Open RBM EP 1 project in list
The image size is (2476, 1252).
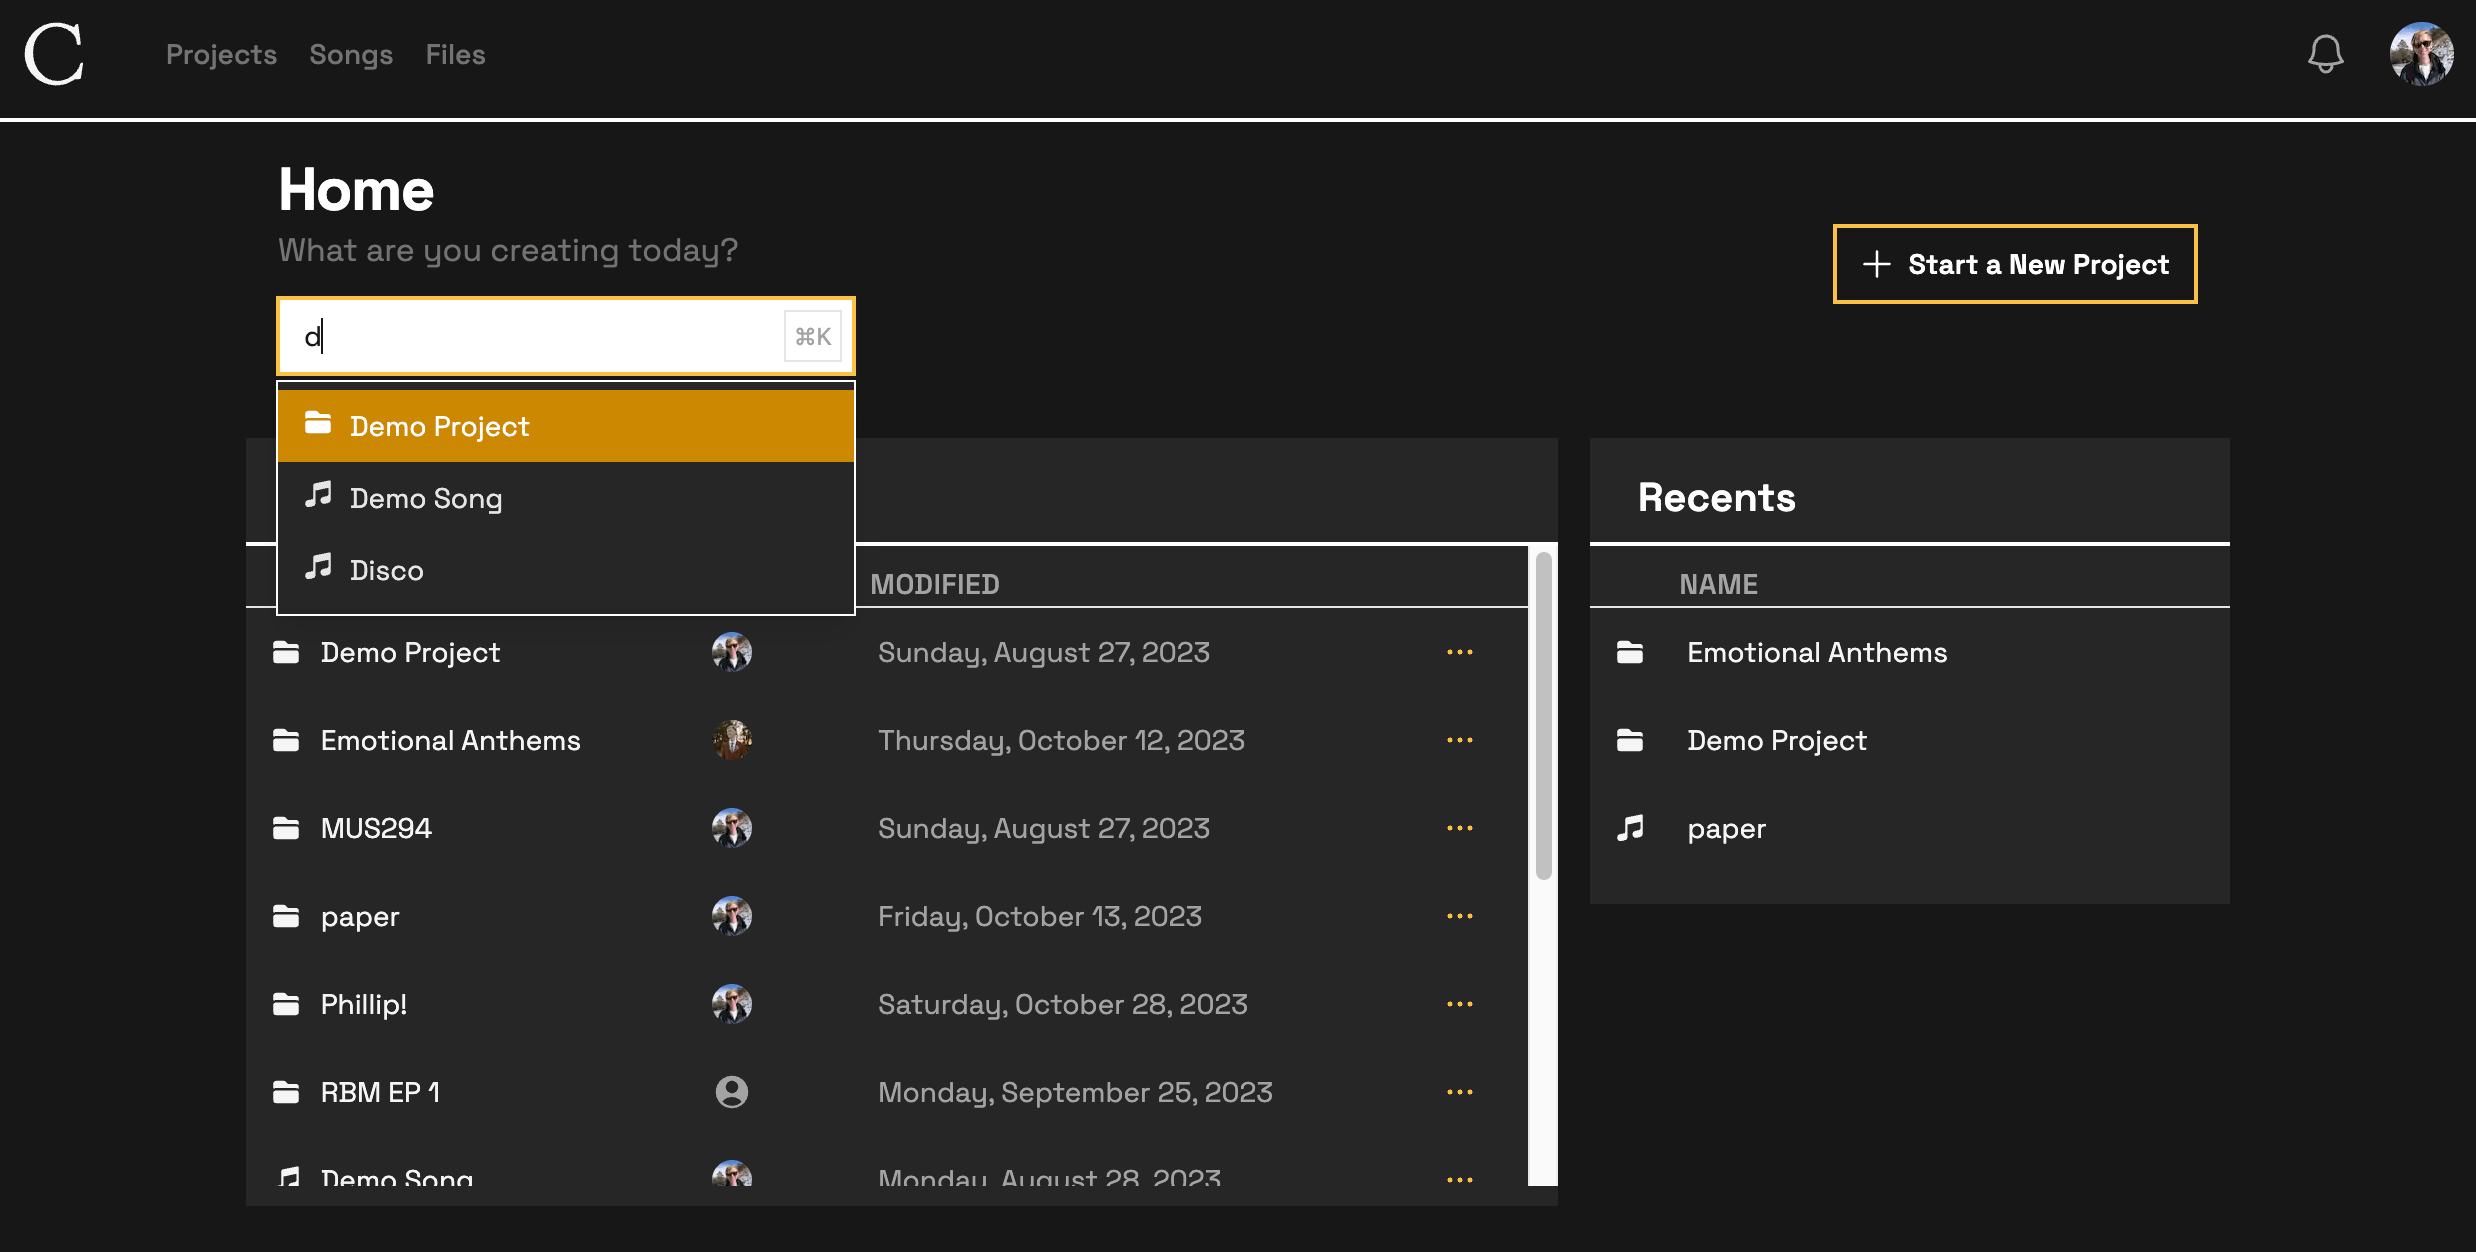coord(380,1092)
